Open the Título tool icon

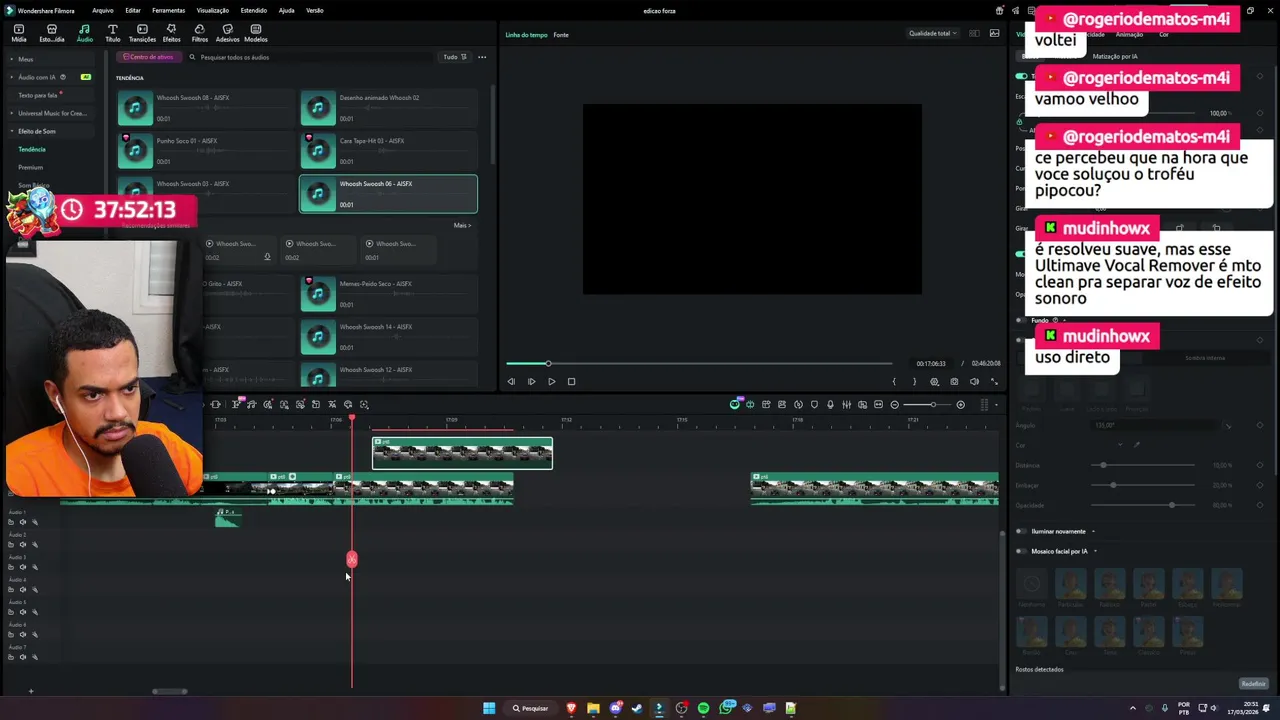click(x=112, y=33)
